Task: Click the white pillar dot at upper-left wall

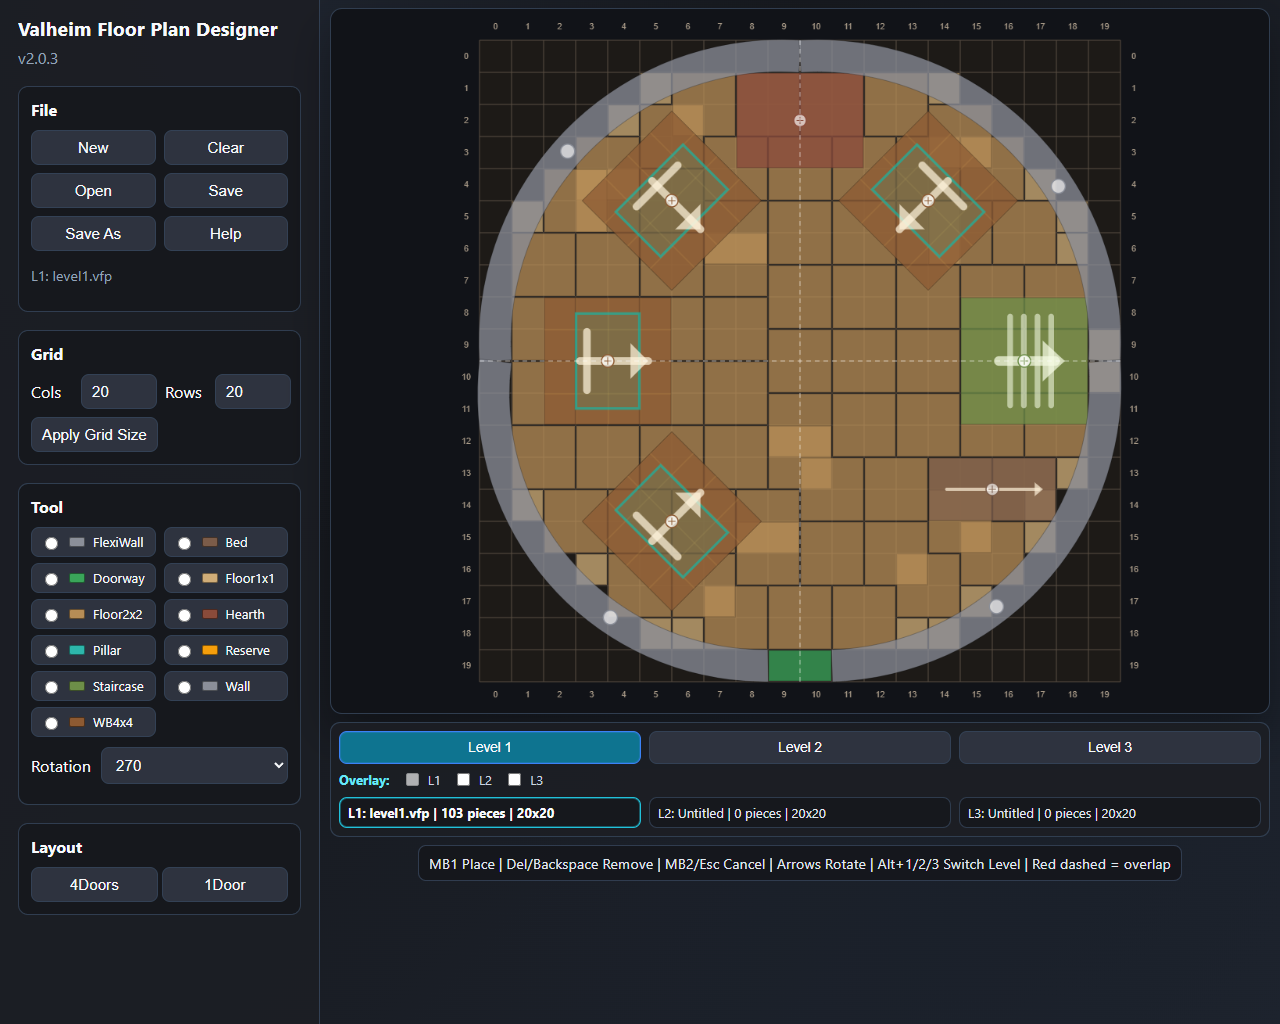Action: point(567,151)
